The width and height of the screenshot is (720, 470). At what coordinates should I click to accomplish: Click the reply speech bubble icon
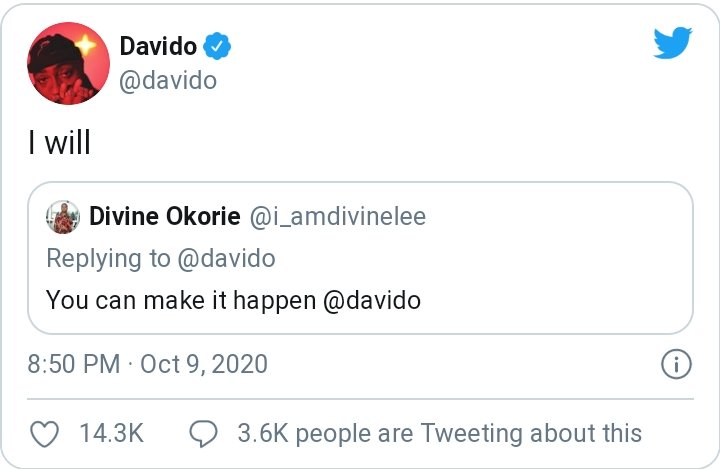pos(204,433)
